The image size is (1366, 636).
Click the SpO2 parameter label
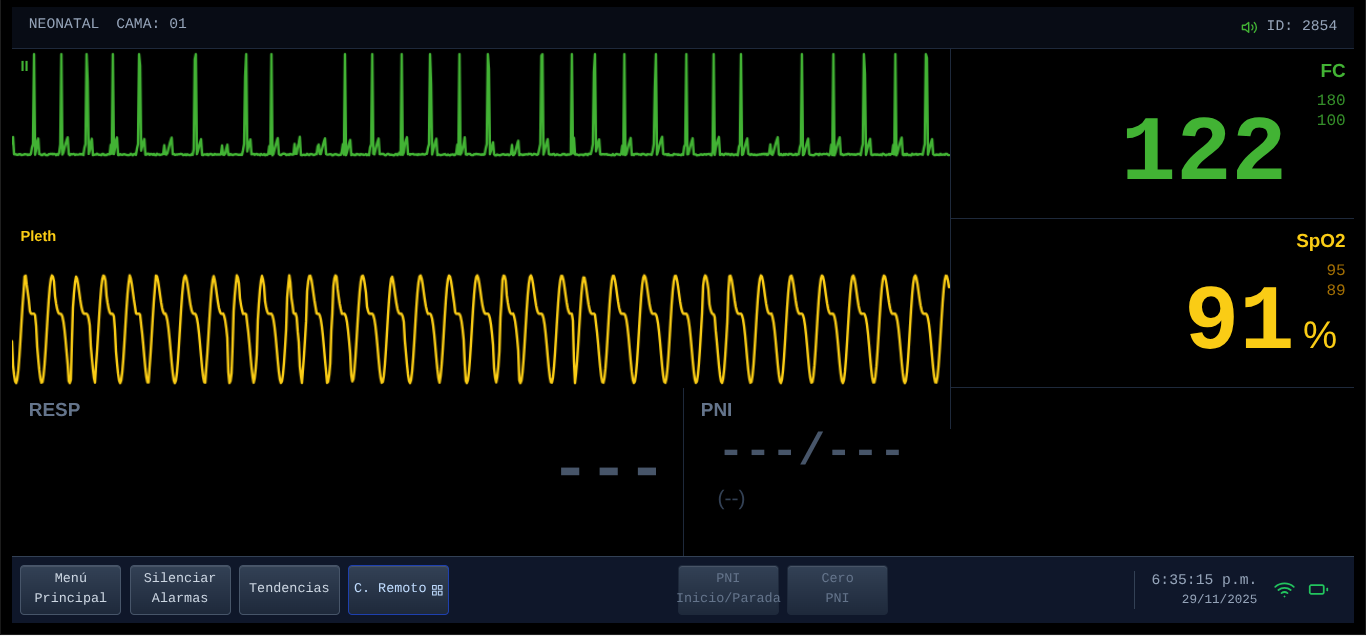(x=1320, y=241)
